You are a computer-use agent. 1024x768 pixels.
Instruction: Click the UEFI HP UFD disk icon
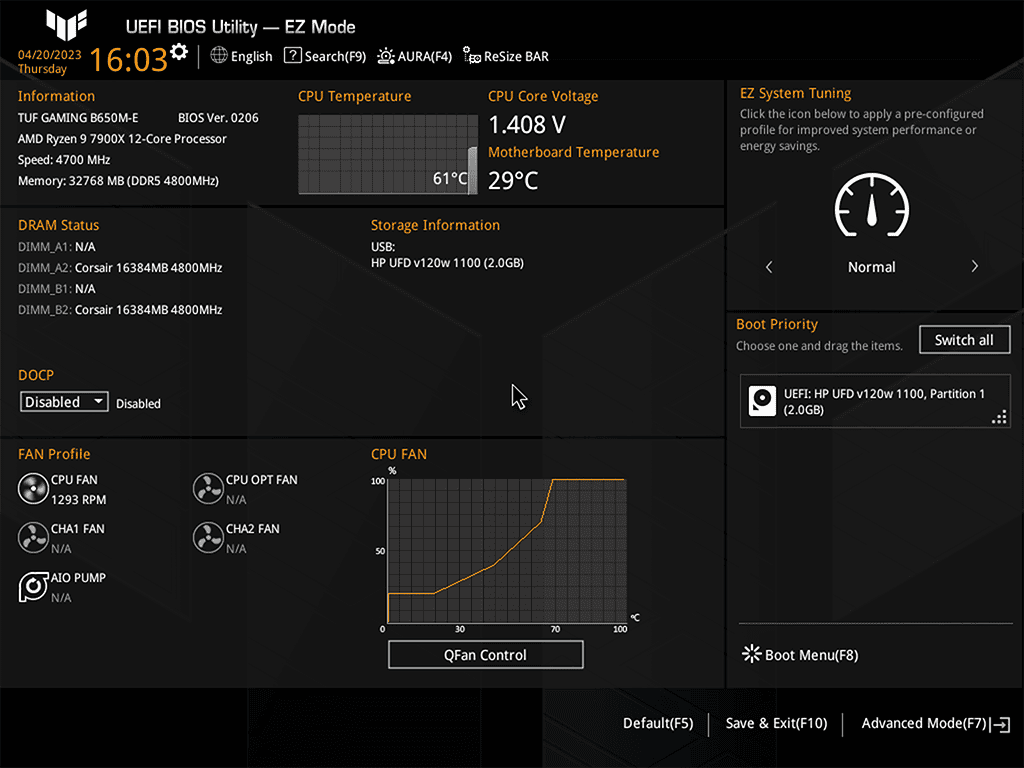coord(762,401)
